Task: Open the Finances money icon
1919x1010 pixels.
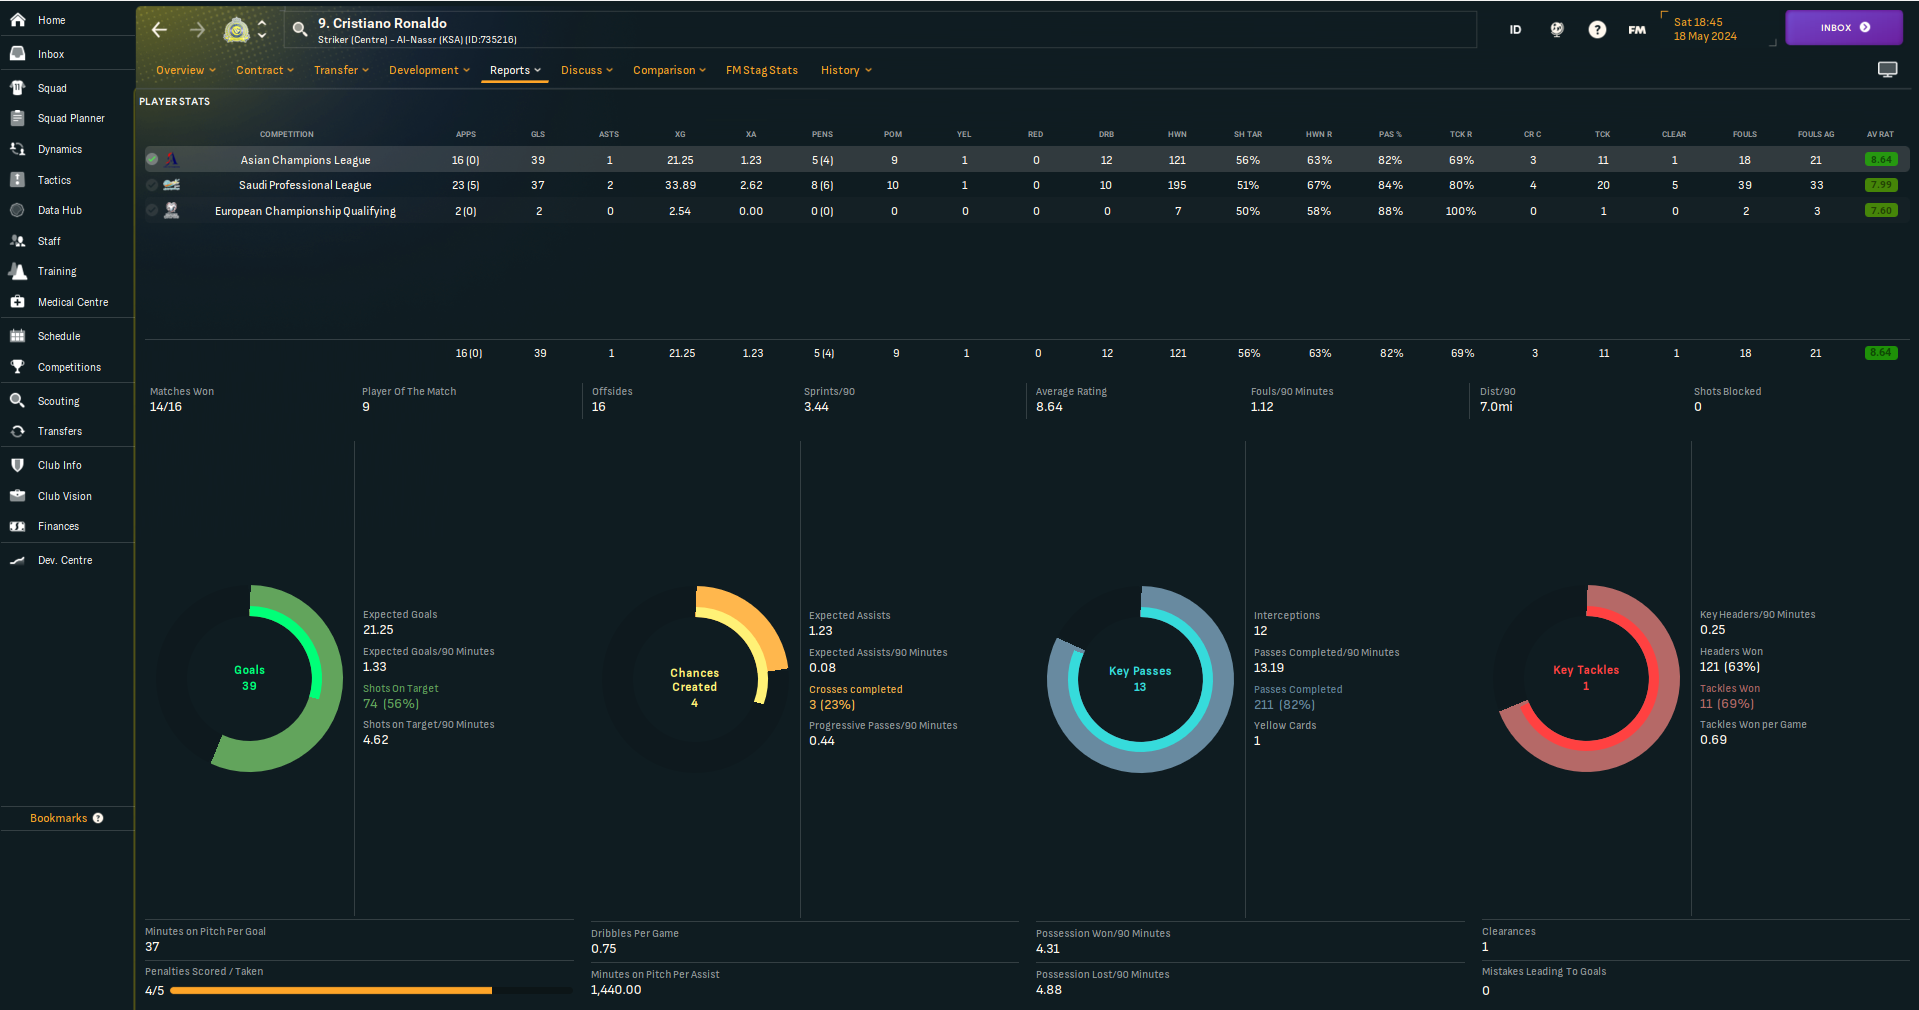Action: pyautogui.click(x=17, y=526)
